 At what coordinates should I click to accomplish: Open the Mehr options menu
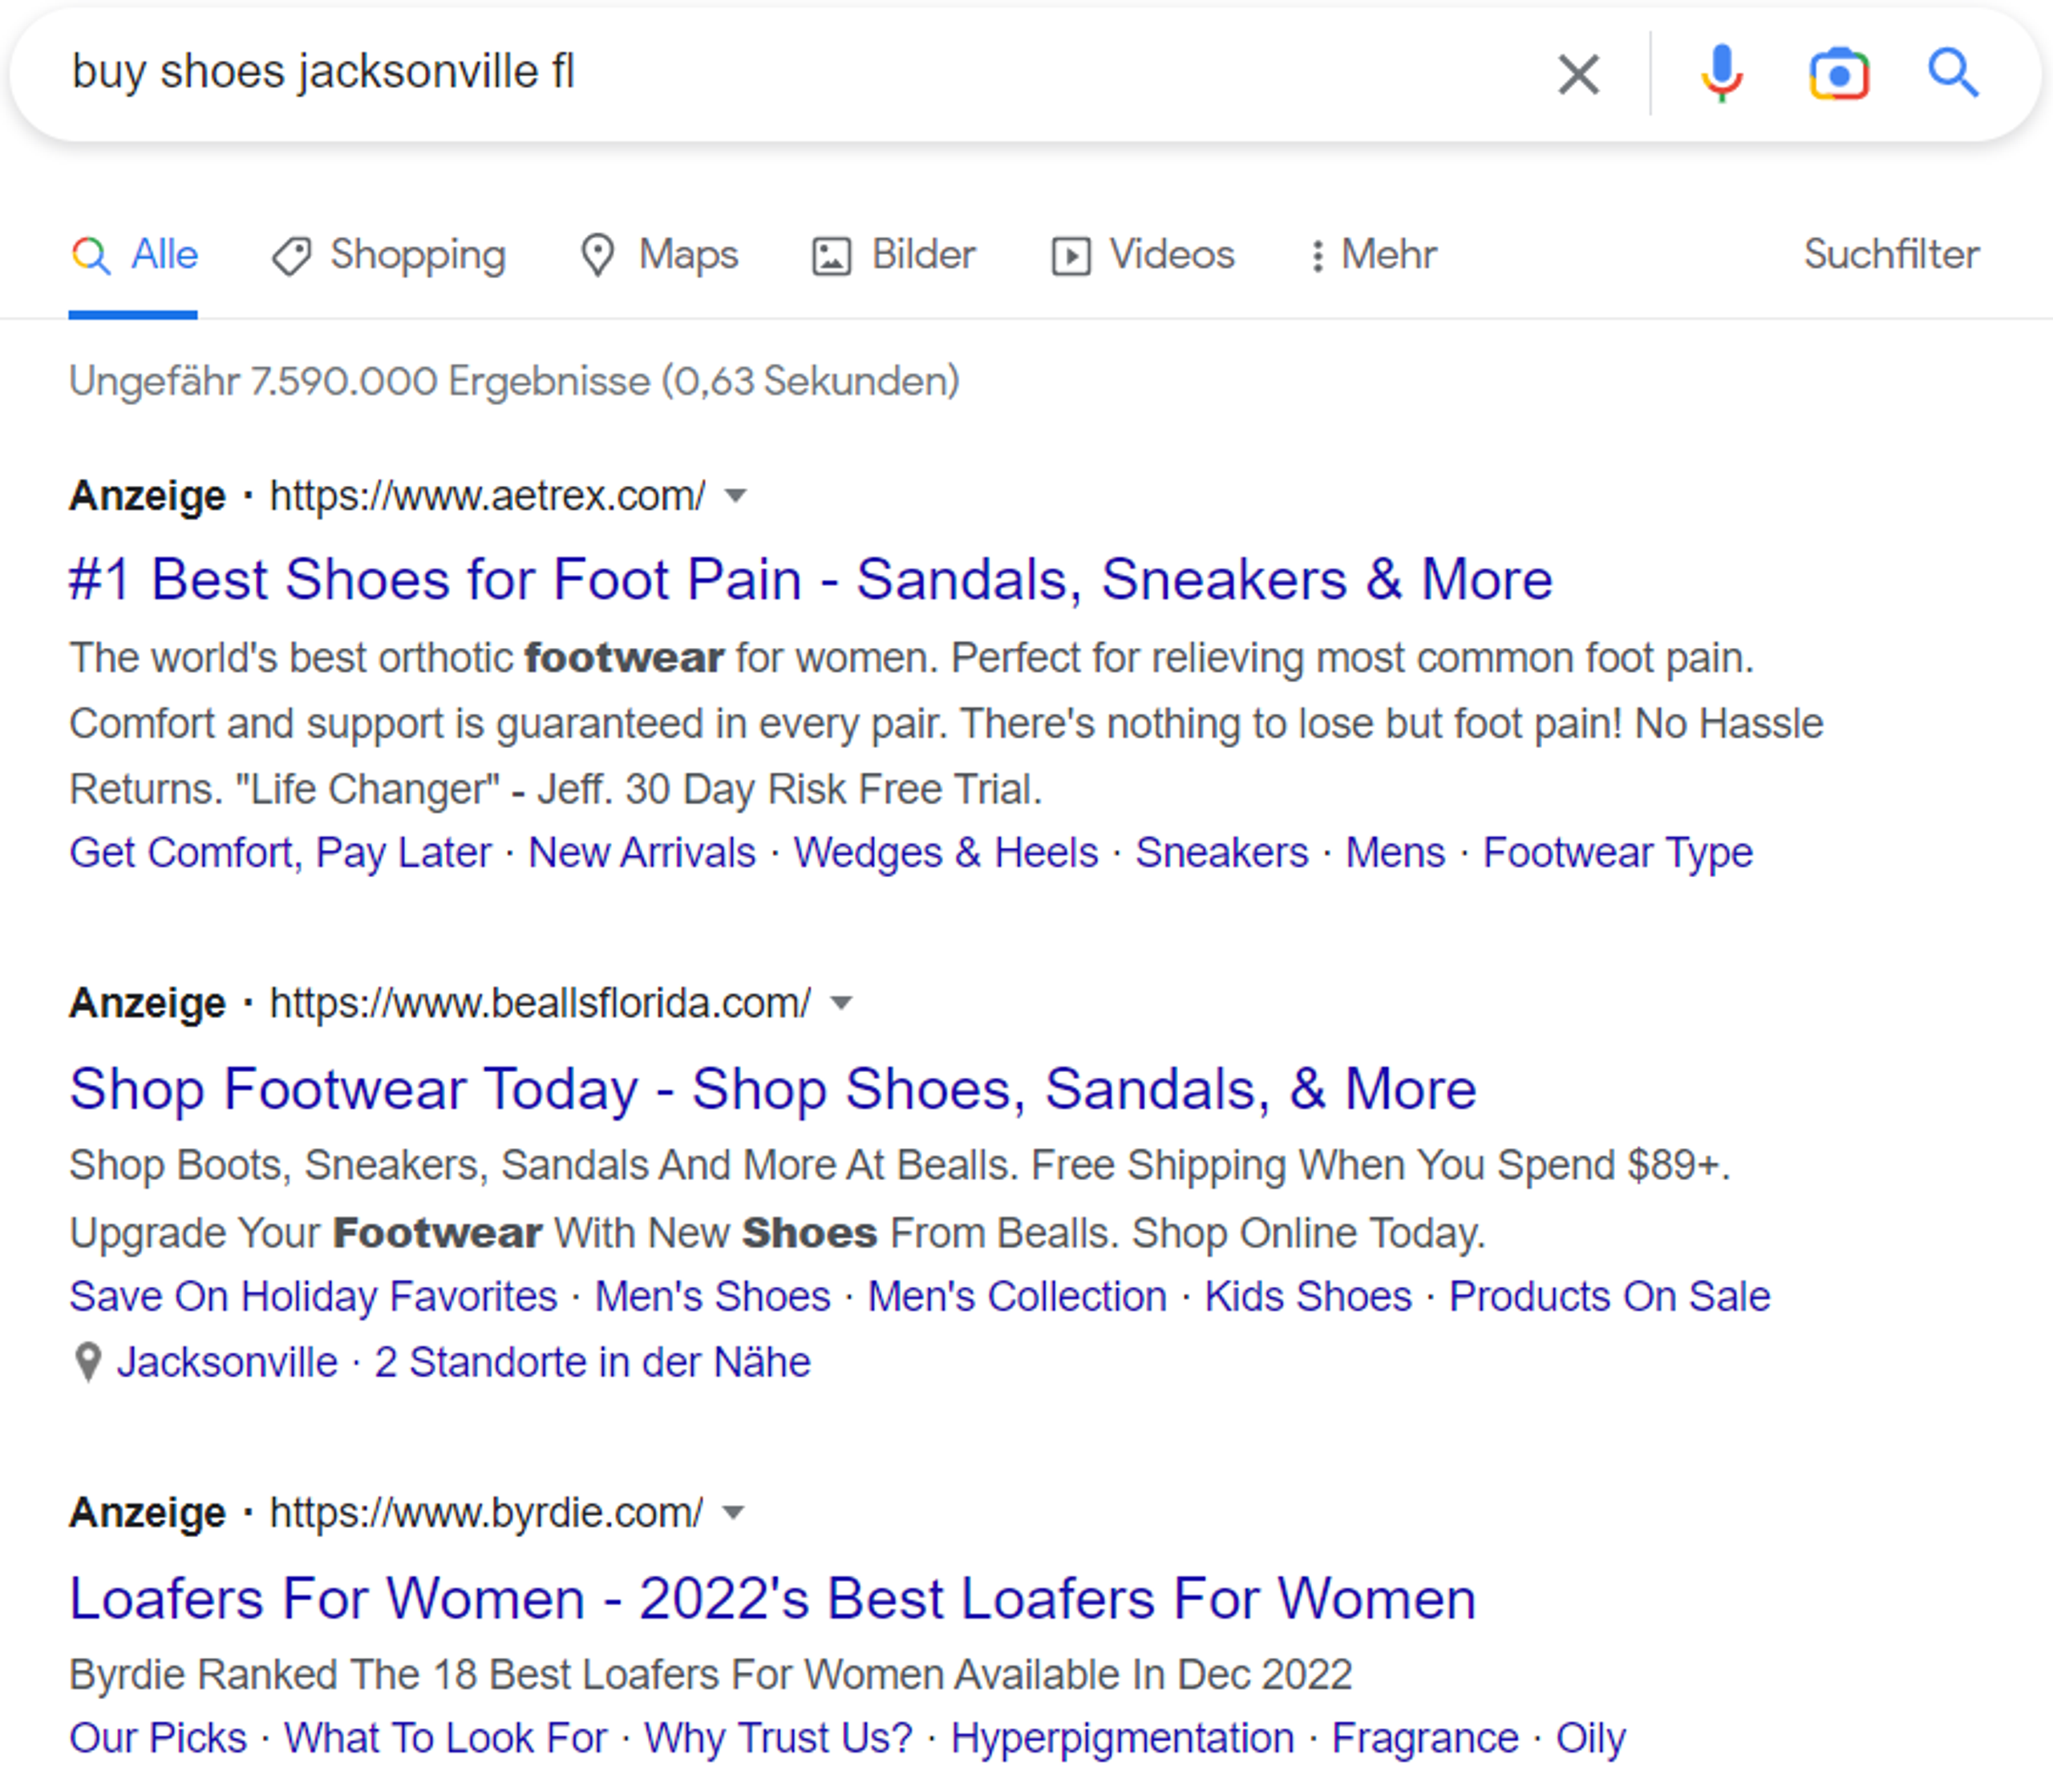tap(1375, 255)
